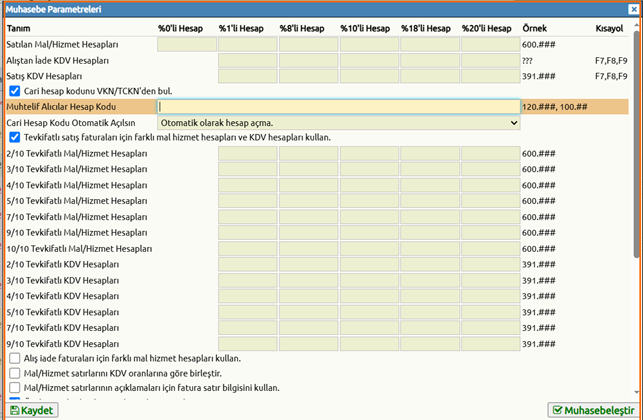Click %1'li Hesap field for Satılan Mal/Hizmet
The image size is (643, 420).
coord(248,44)
